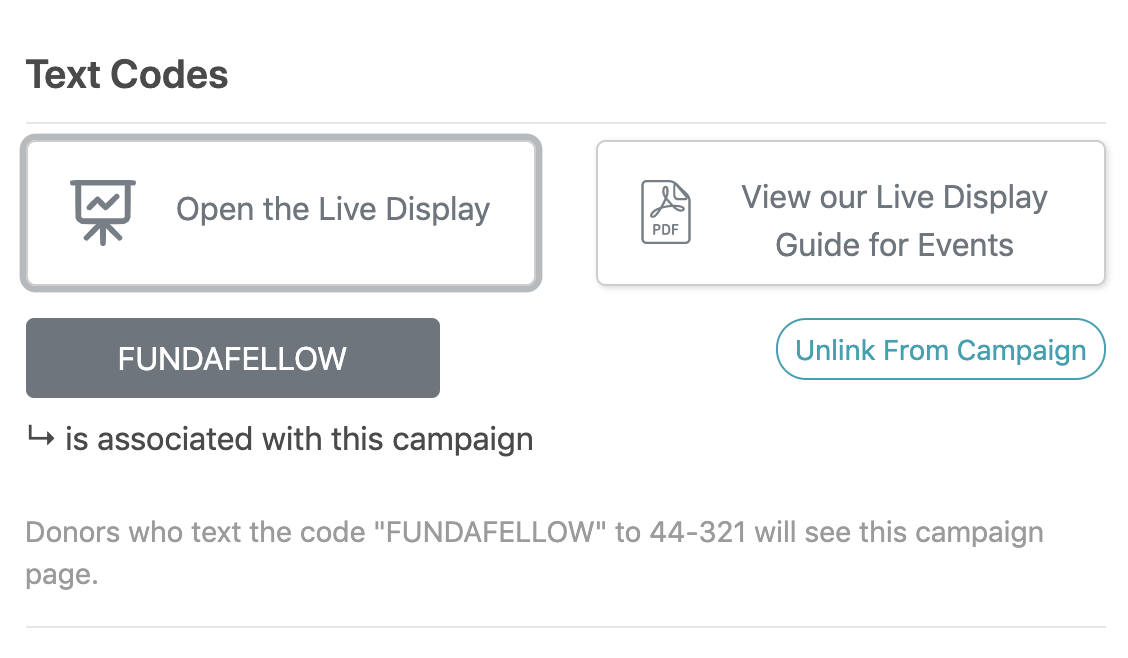Click the divider line below Text Codes heading

click(565, 123)
